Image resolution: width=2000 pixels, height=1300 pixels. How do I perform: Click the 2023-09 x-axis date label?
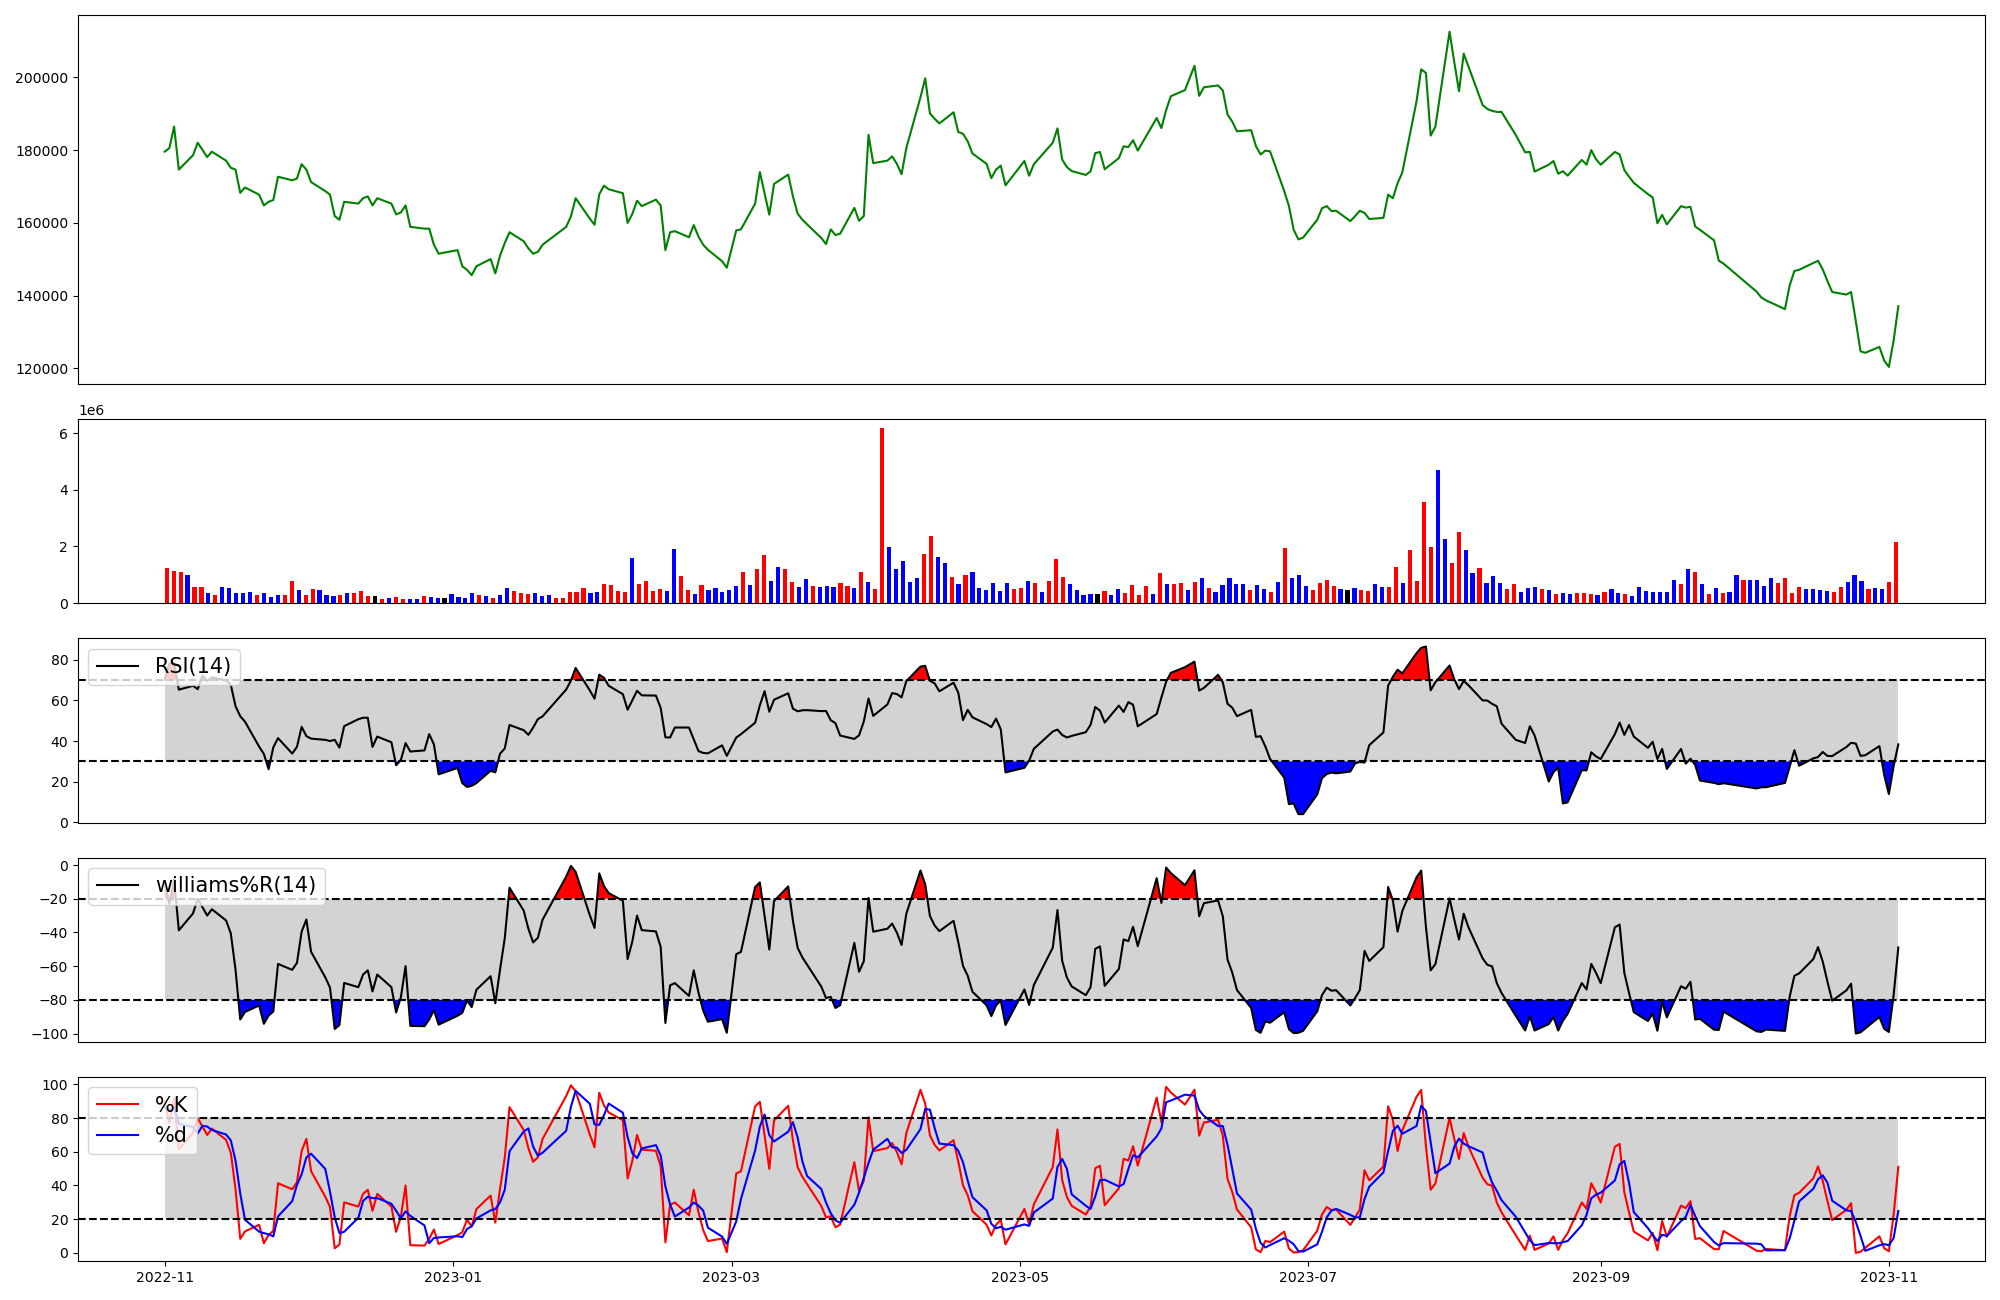click(x=1601, y=1277)
